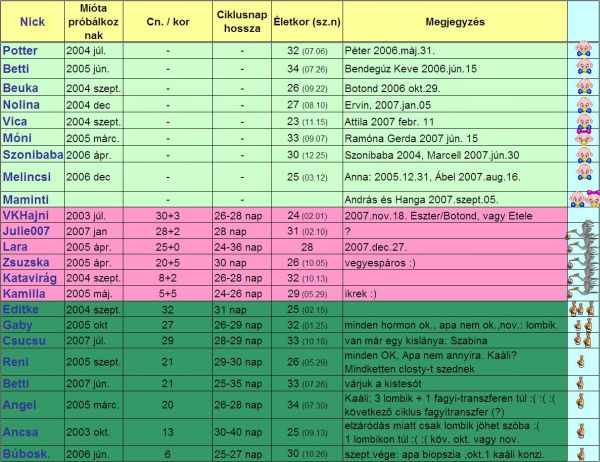Click the crossed-fingers icon in Ancsa's row
The height and width of the screenshot is (462, 600).
tap(582, 433)
